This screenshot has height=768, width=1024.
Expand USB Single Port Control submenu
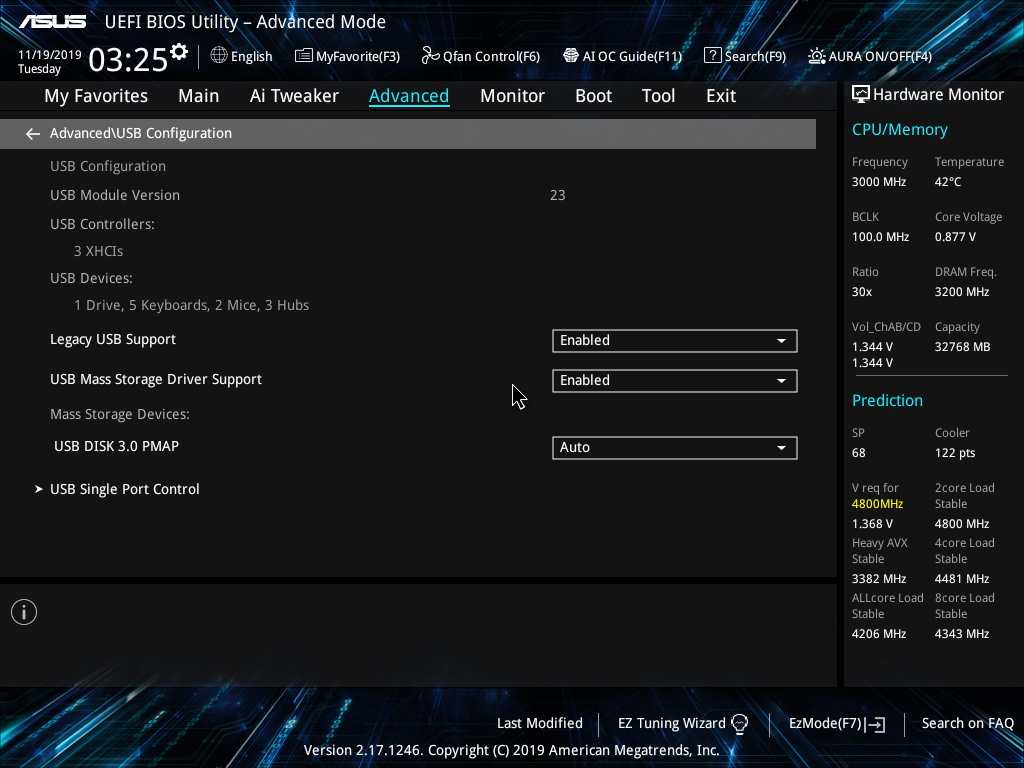[124, 489]
